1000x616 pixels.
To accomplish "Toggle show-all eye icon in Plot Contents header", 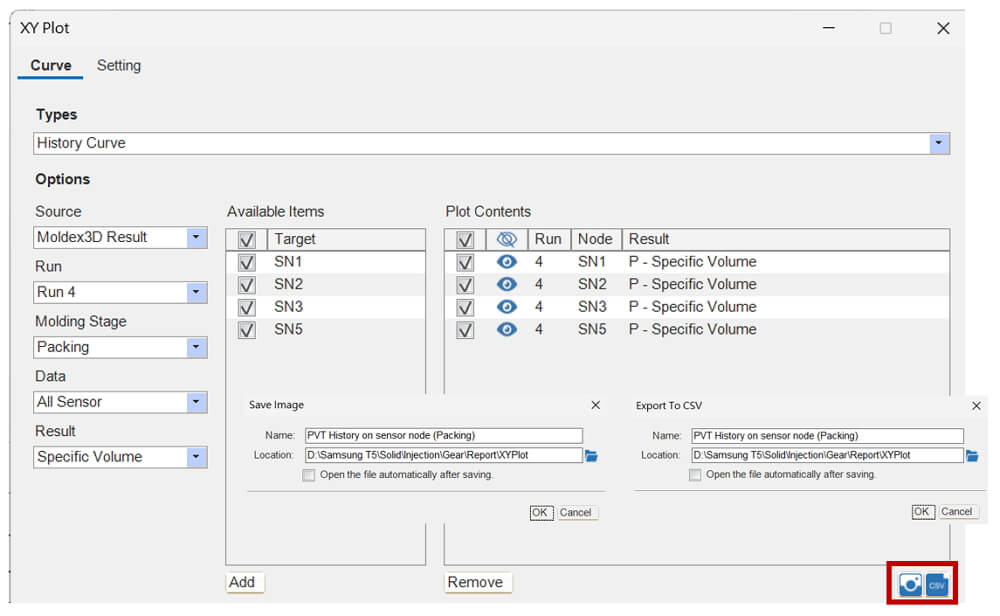I will (x=507, y=239).
